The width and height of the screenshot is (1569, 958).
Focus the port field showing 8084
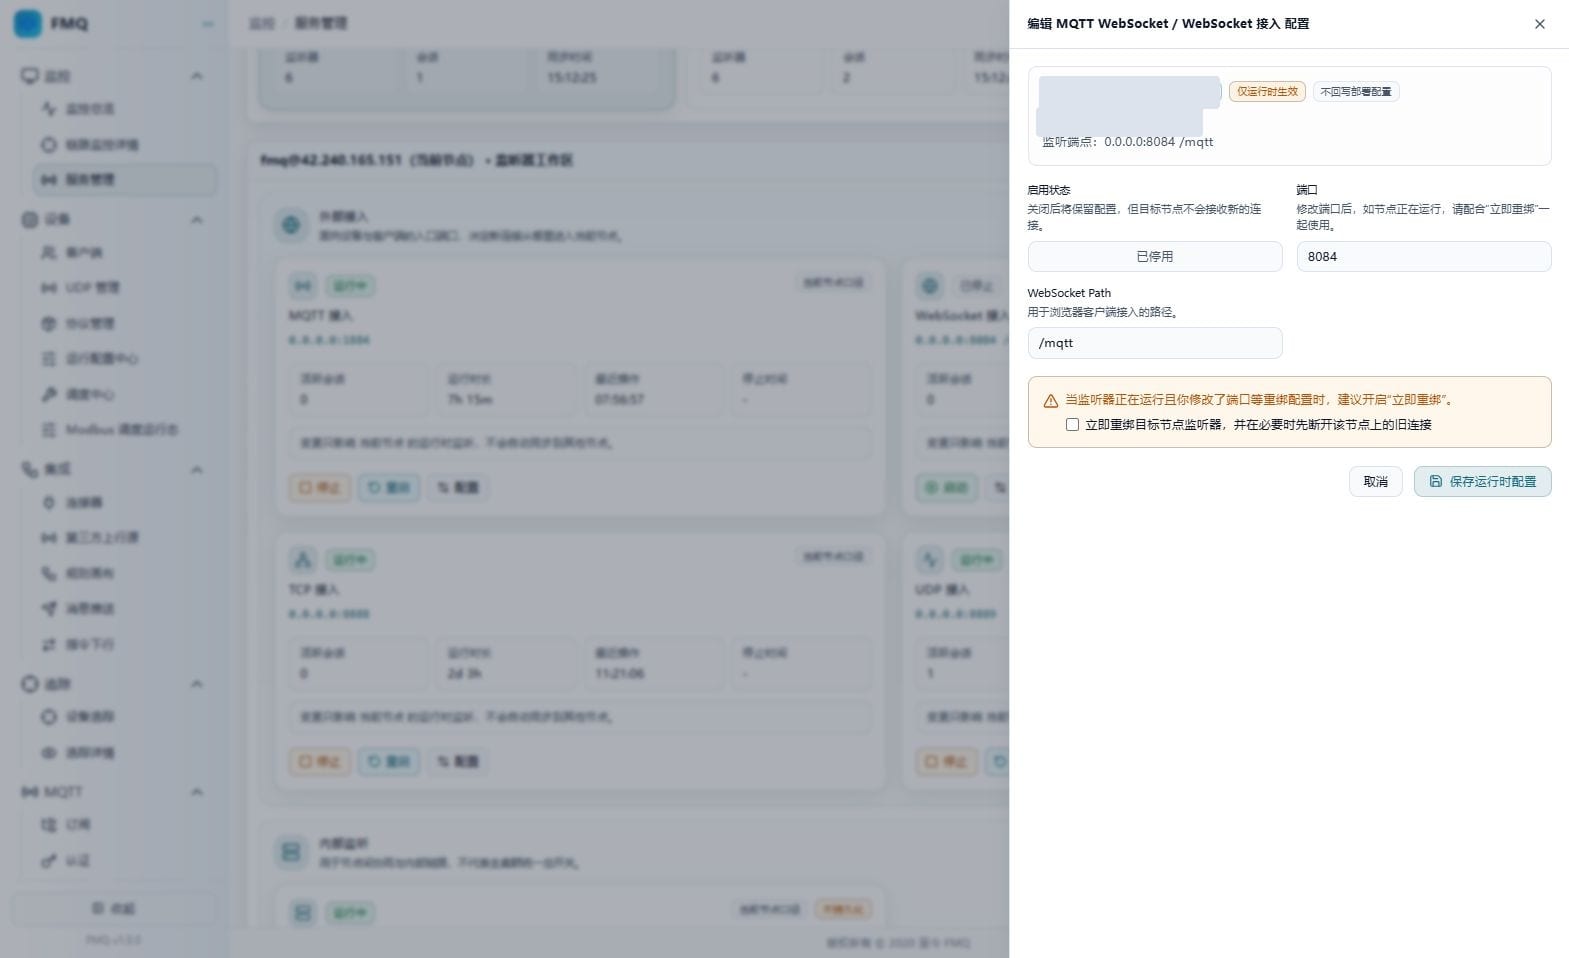[x=1423, y=256]
